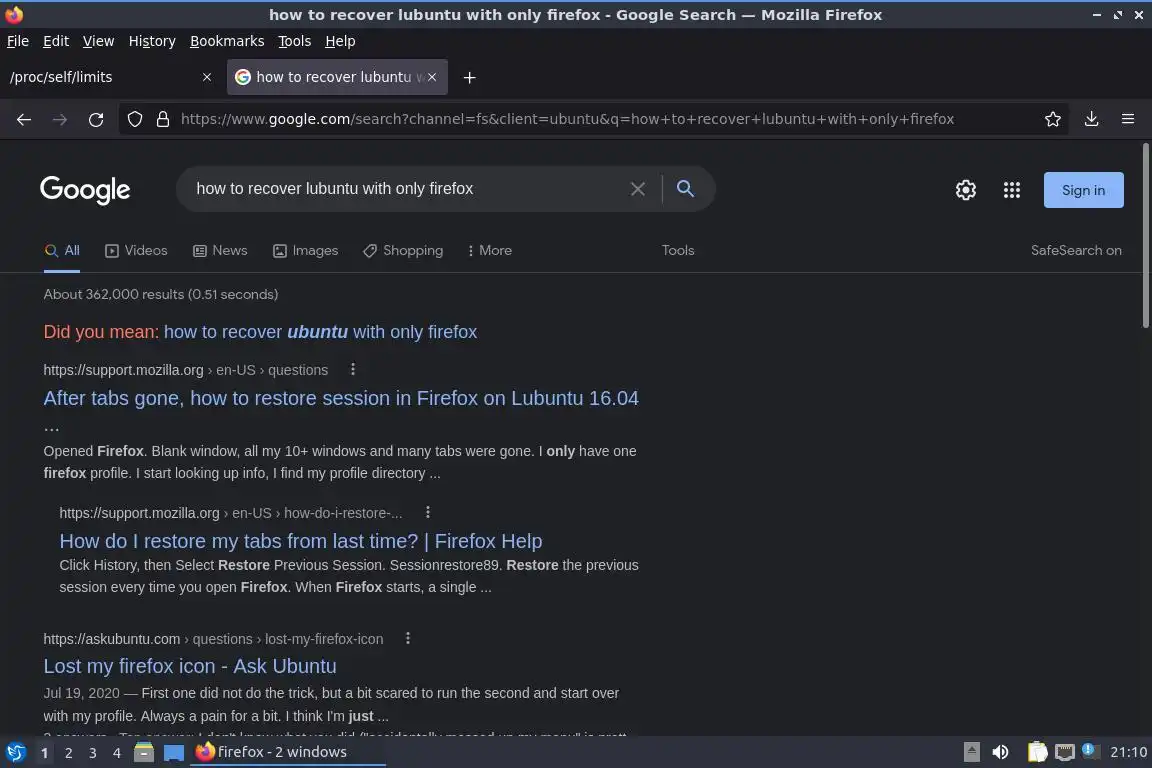Image resolution: width=1152 pixels, height=768 pixels.
Task: Reload the current page
Action: (96, 119)
